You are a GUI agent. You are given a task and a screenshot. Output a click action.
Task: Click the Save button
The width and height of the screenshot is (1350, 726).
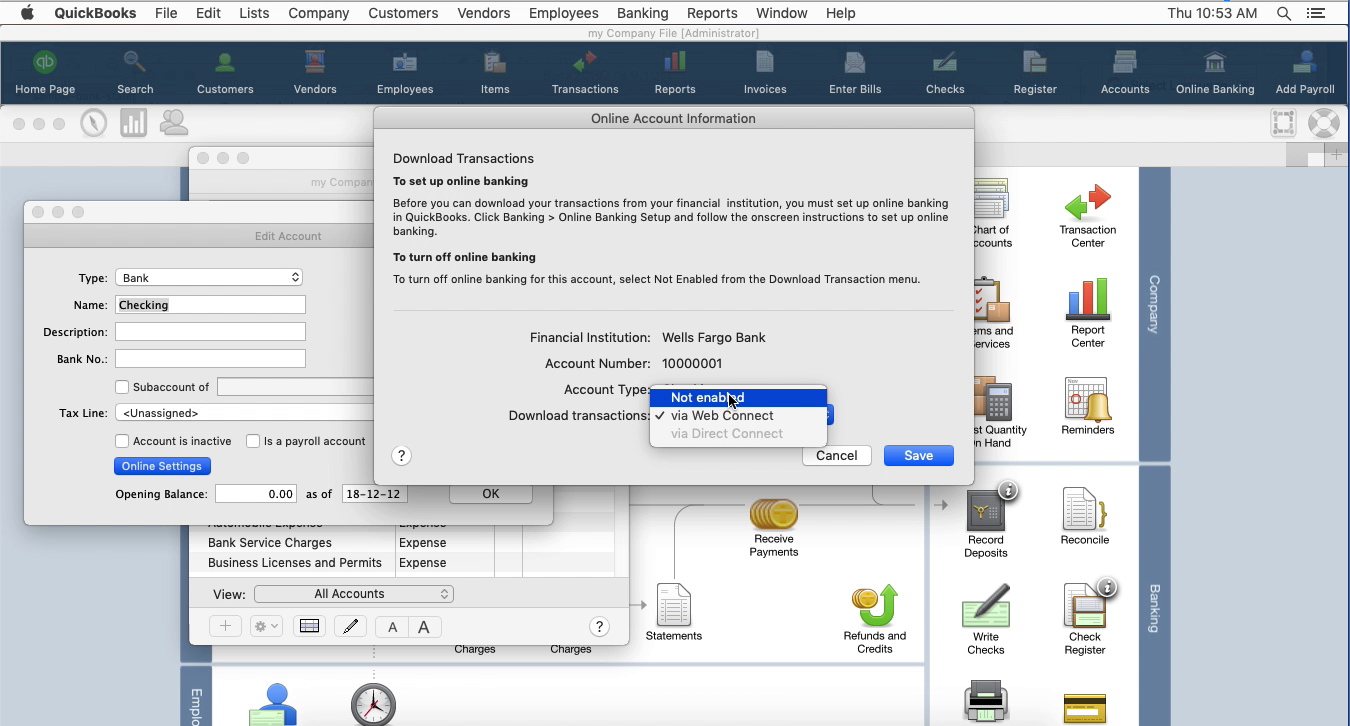point(918,456)
